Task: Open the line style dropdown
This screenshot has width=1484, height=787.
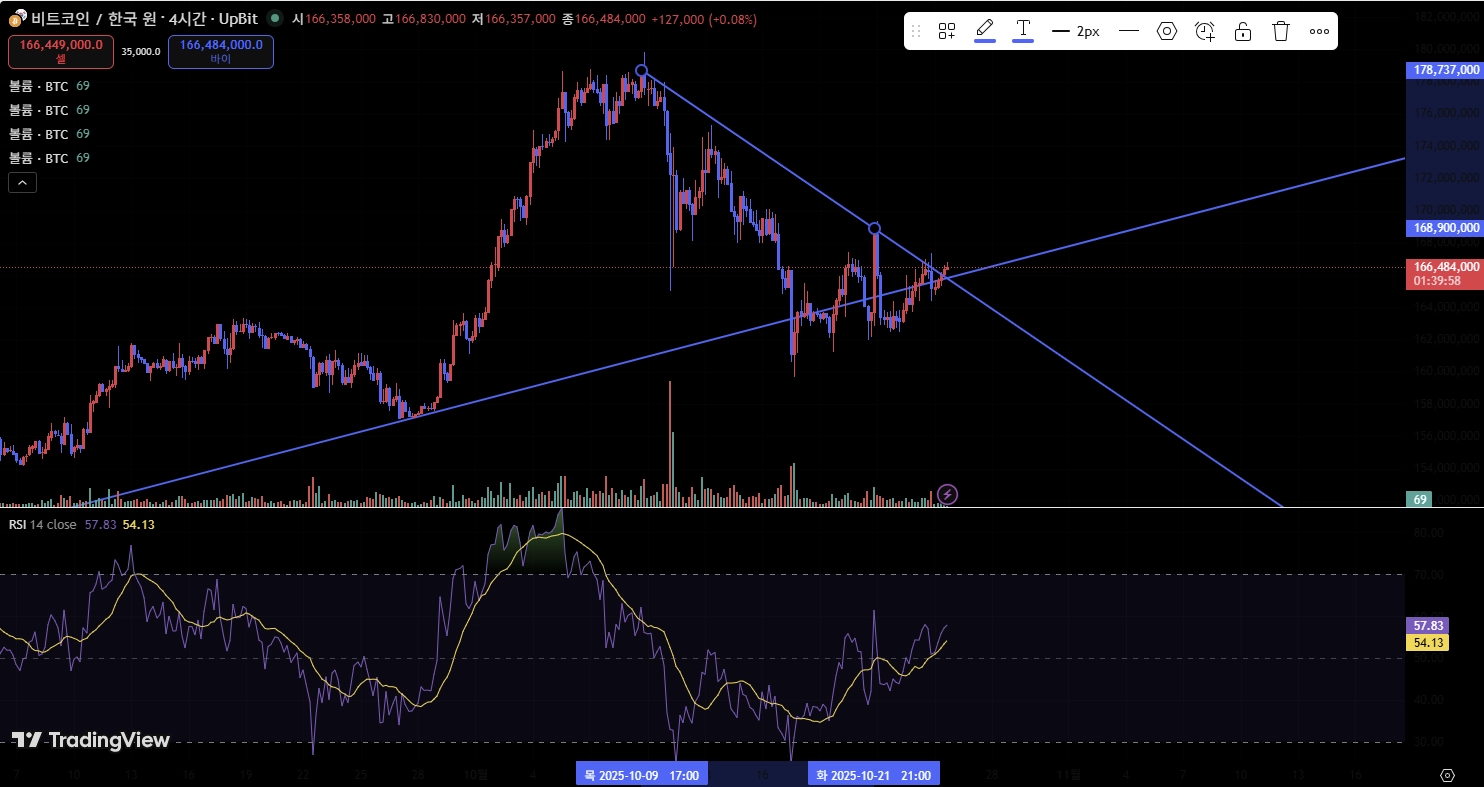Action: [1129, 31]
